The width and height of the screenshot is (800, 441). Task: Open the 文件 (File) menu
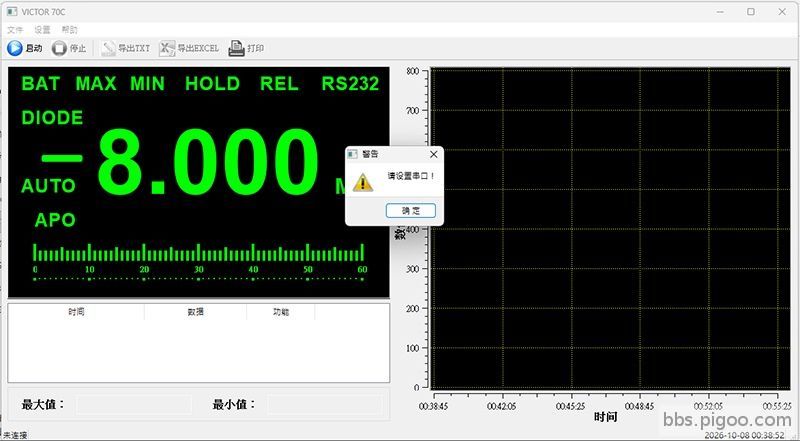[15, 30]
